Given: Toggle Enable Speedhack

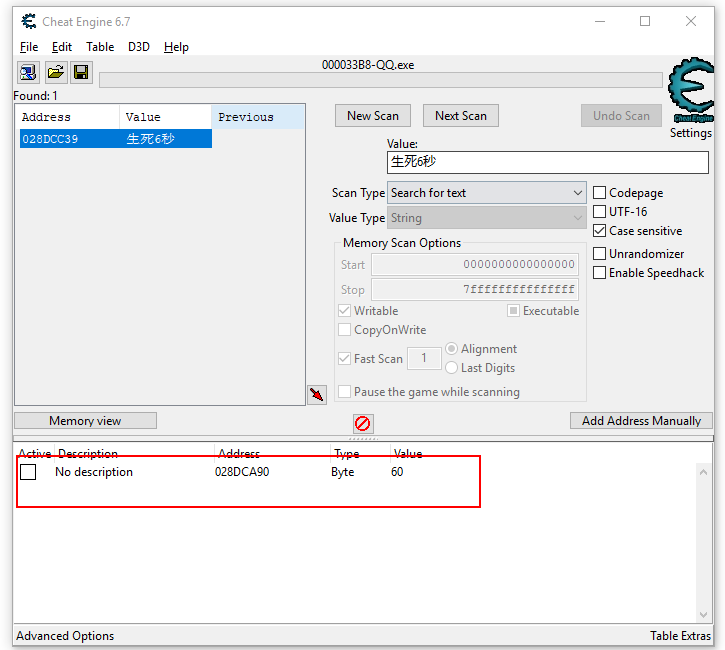Looking at the screenshot, I should click(599, 272).
